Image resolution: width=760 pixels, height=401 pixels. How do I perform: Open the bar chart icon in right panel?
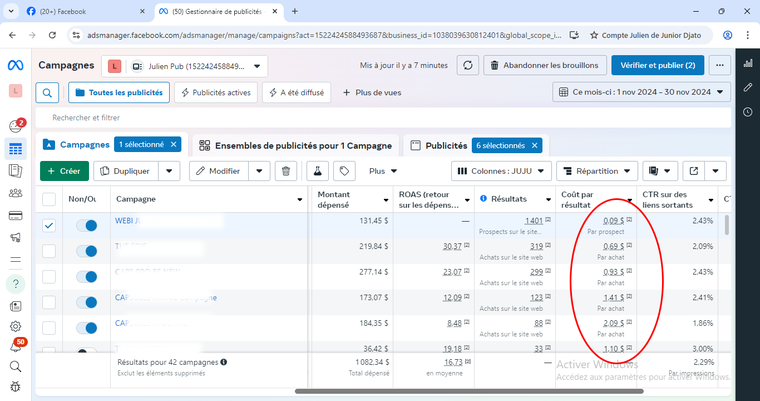[748, 64]
